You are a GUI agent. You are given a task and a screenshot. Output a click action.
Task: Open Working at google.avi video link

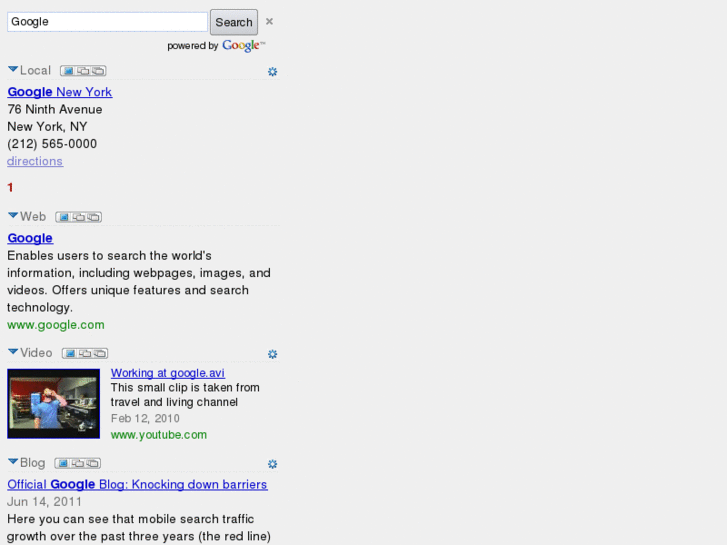pyautogui.click(x=167, y=373)
